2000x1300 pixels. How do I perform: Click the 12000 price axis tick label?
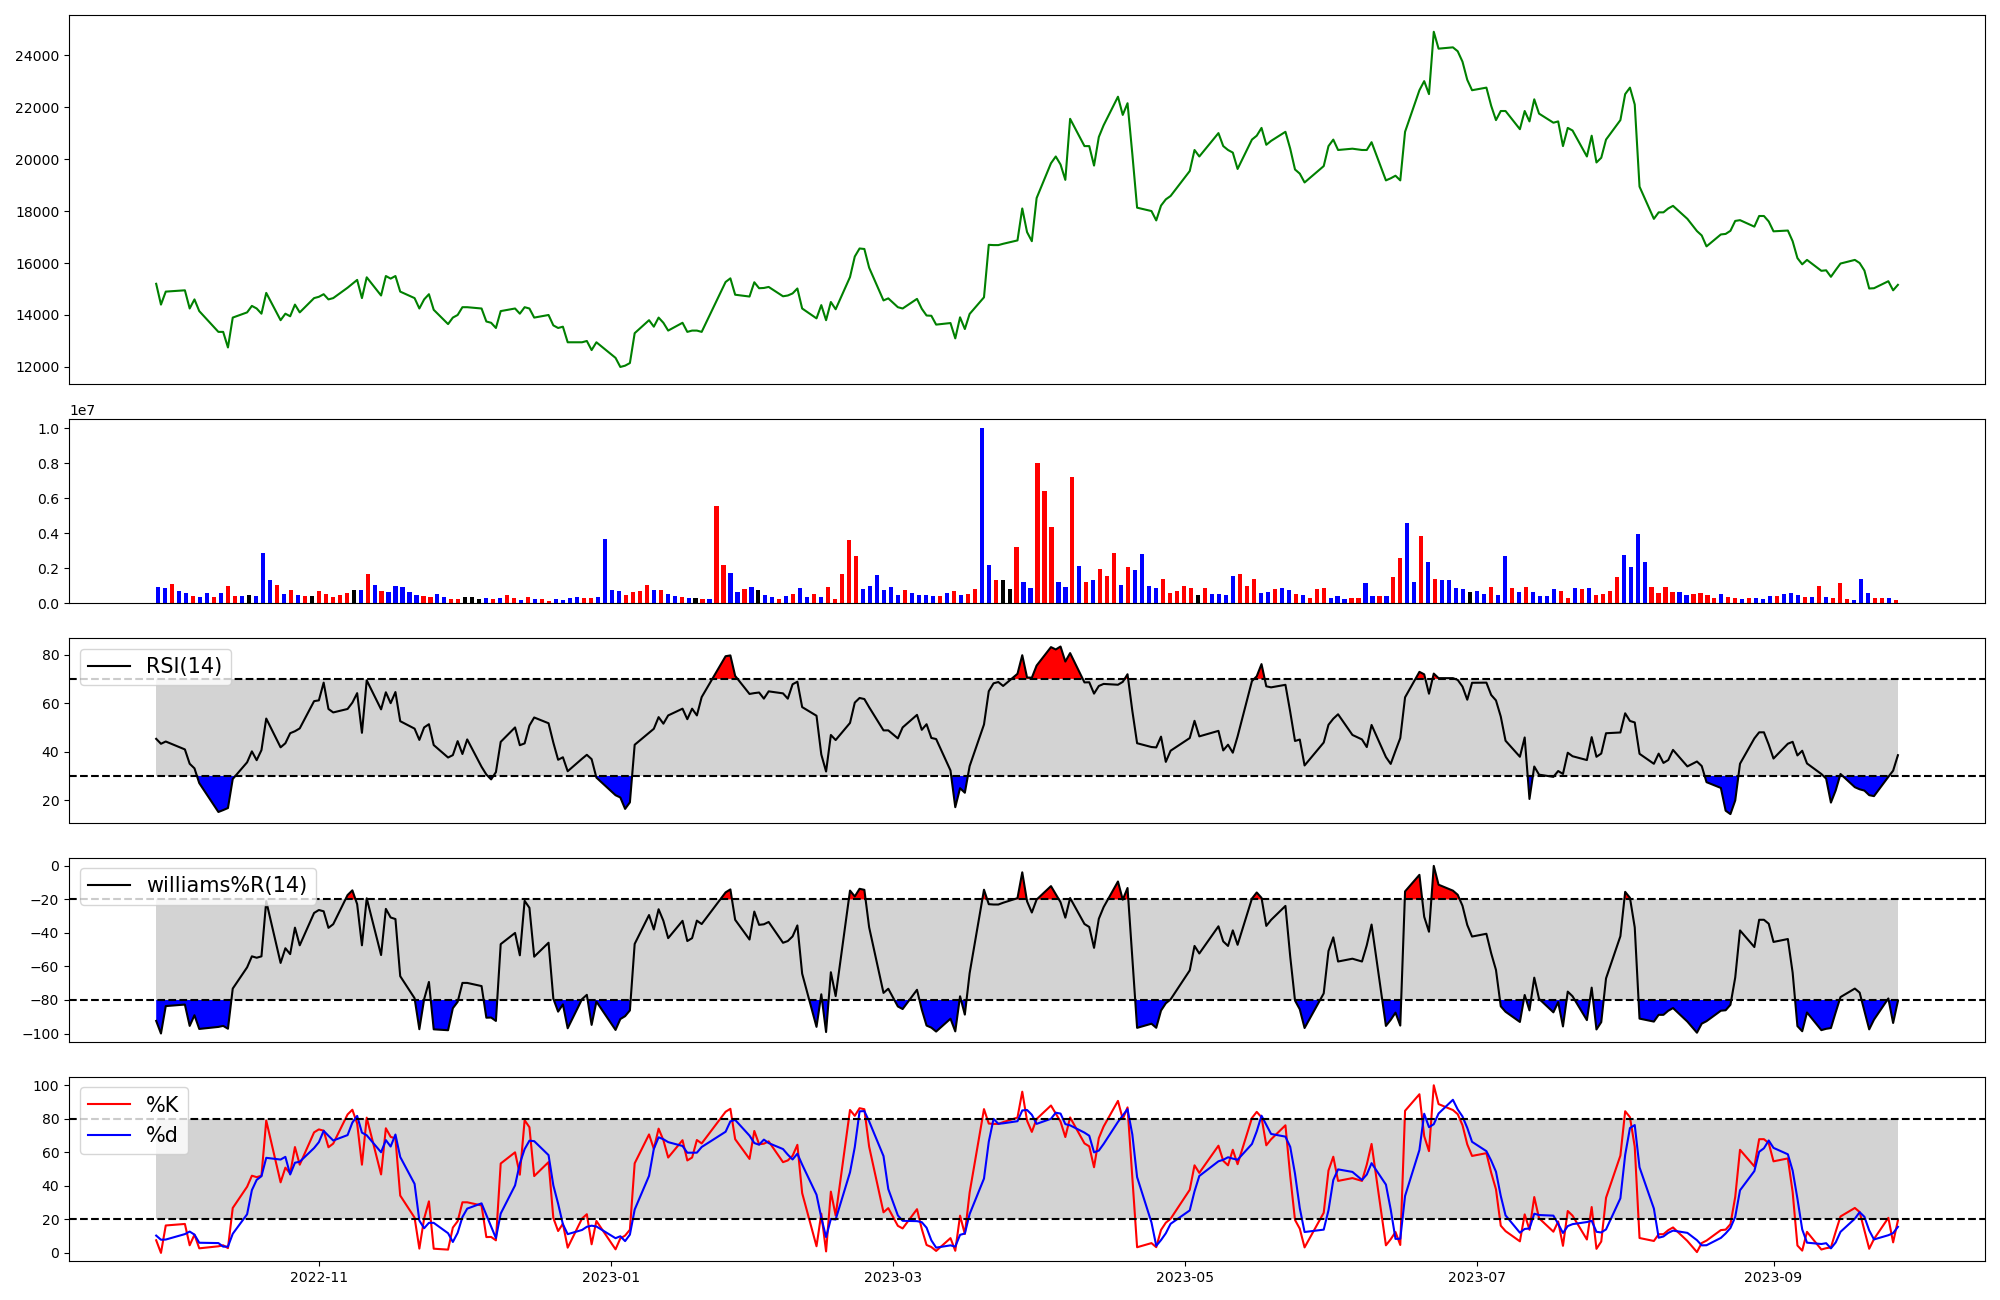pos(37,368)
